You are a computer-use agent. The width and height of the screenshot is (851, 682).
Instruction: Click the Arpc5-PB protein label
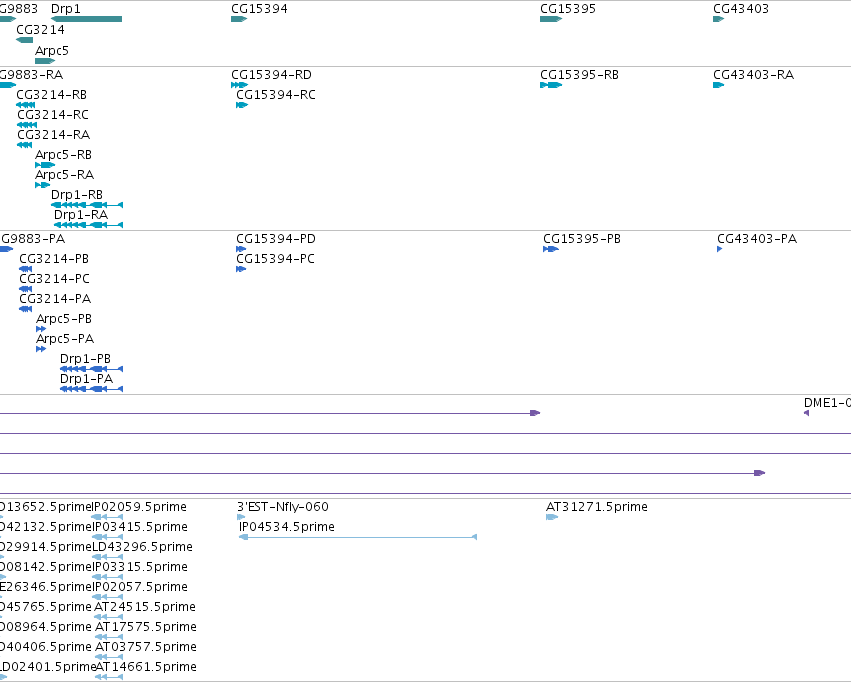(64, 318)
